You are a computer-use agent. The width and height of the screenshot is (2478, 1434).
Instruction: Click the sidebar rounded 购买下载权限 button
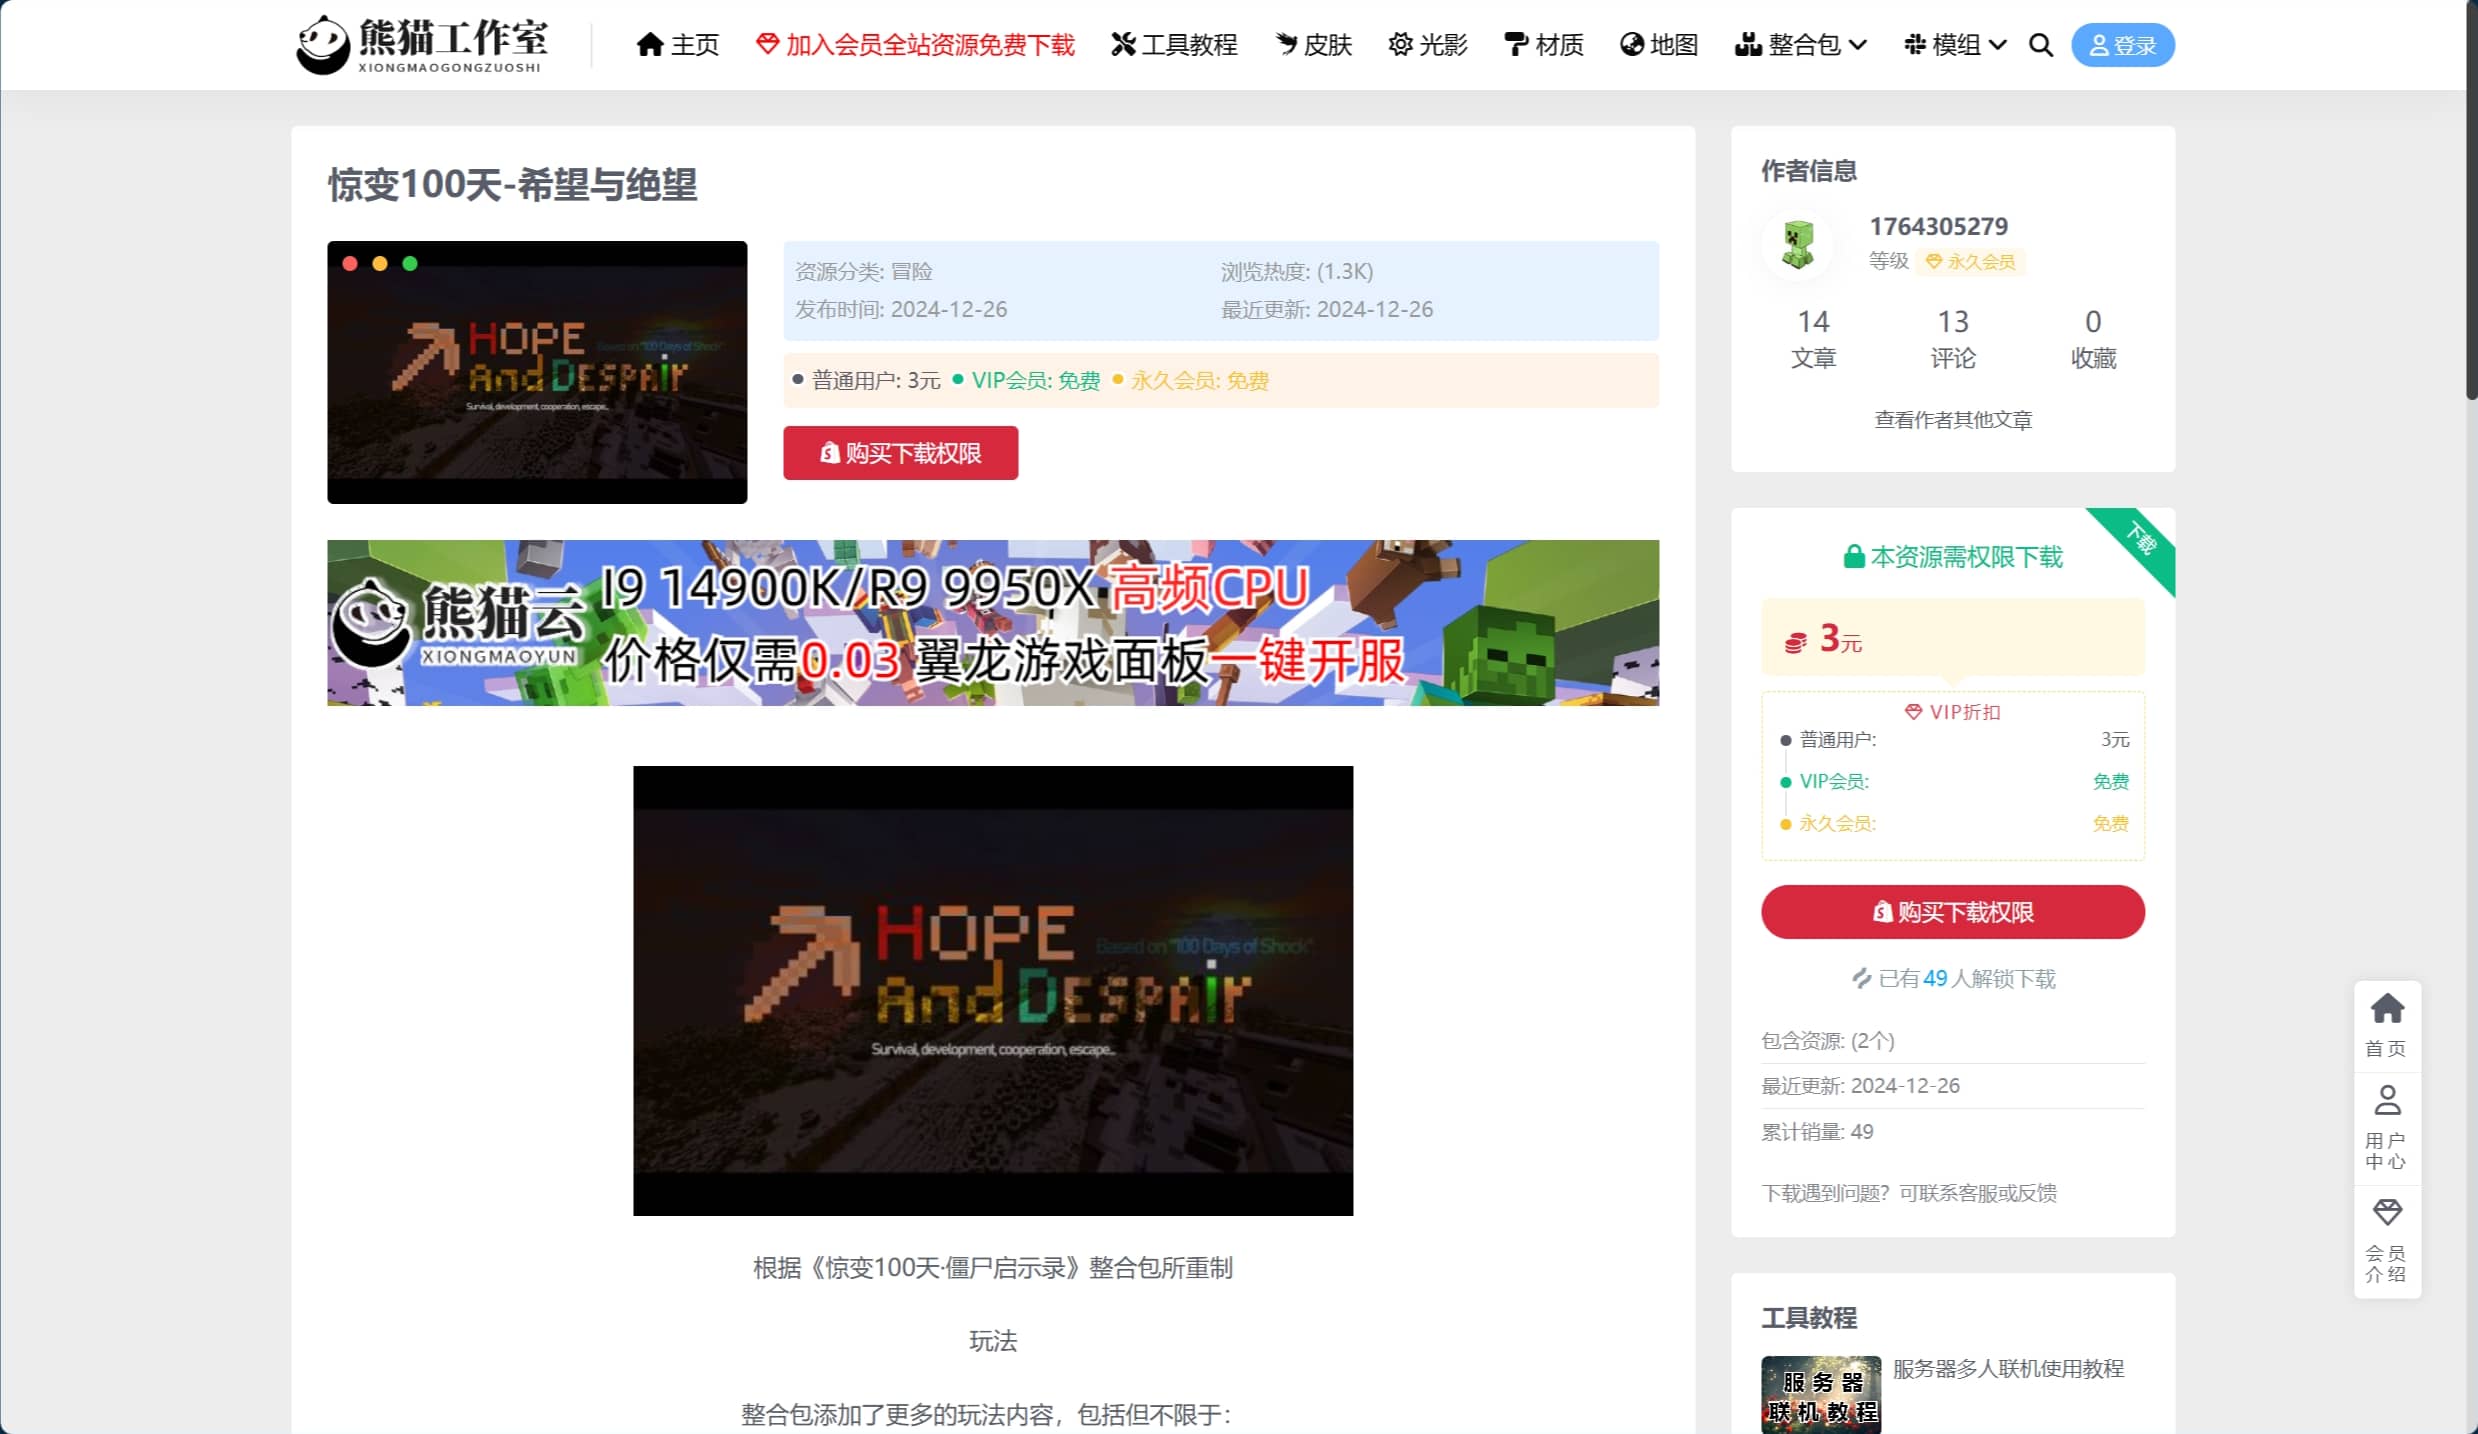pos(1953,912)
